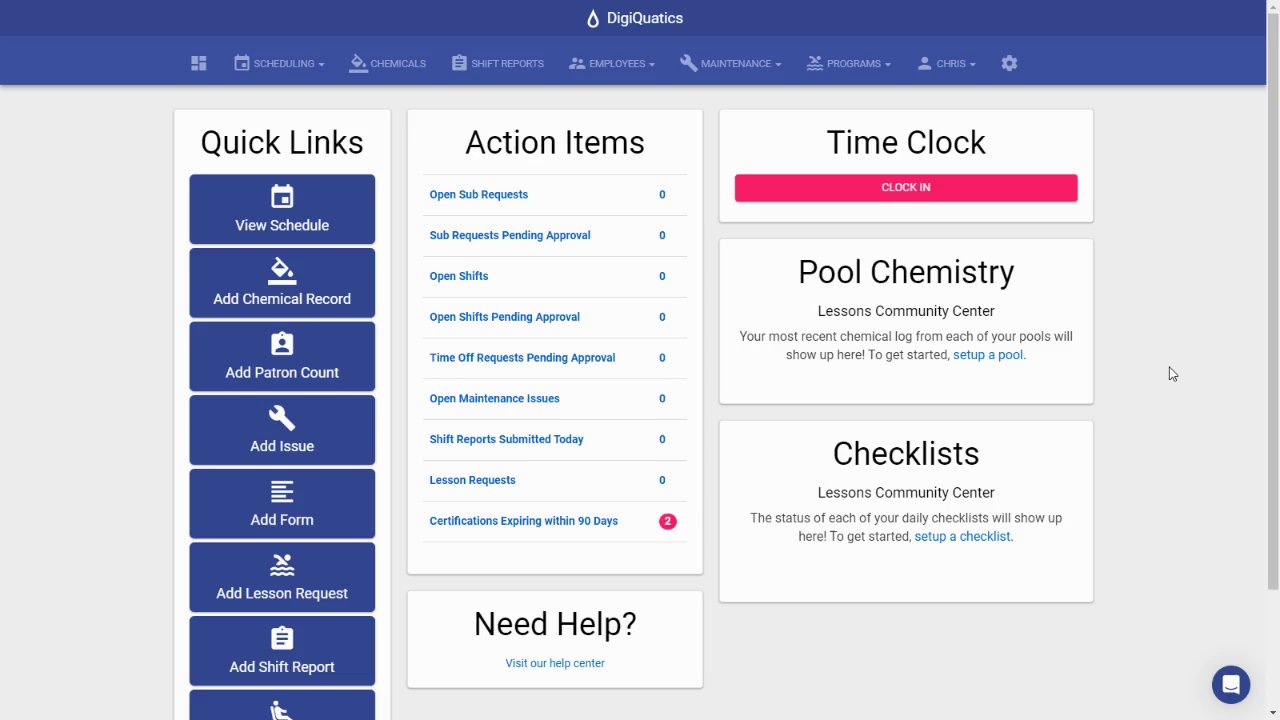Click the Chemicals bucket icon in navbar
The image size is (1280, 720).
pos(358,63)
